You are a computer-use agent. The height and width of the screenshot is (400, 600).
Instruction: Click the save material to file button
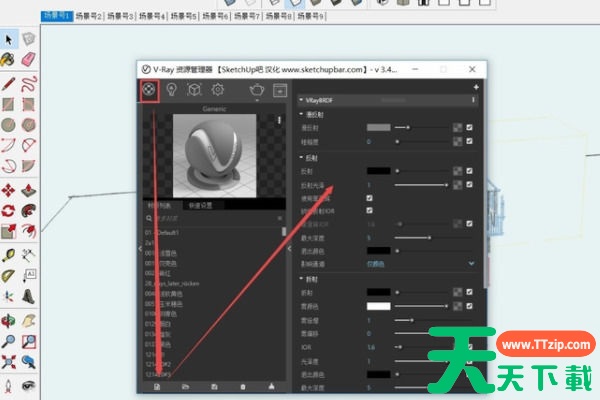(214, 387)
